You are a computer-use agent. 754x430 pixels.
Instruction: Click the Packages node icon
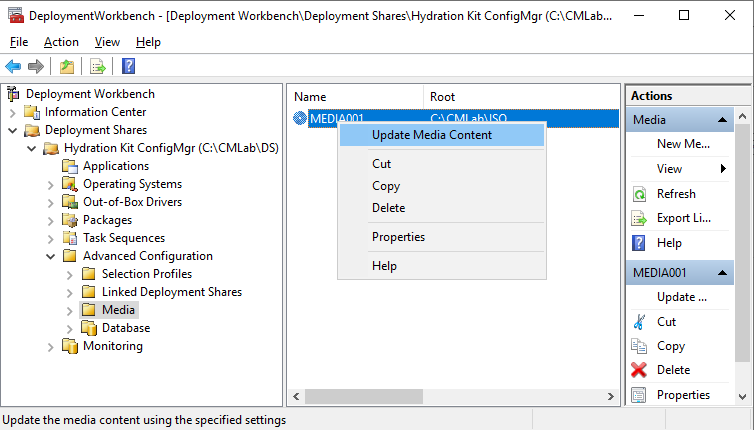click(x=70, y=220)
